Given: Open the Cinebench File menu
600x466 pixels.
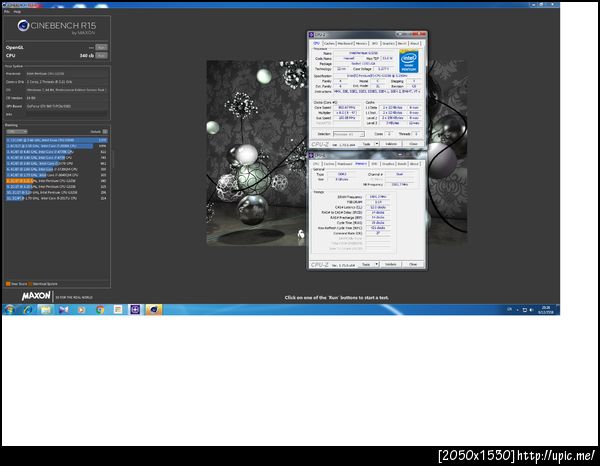Looking at the screenshot, I should coord(7,12).
